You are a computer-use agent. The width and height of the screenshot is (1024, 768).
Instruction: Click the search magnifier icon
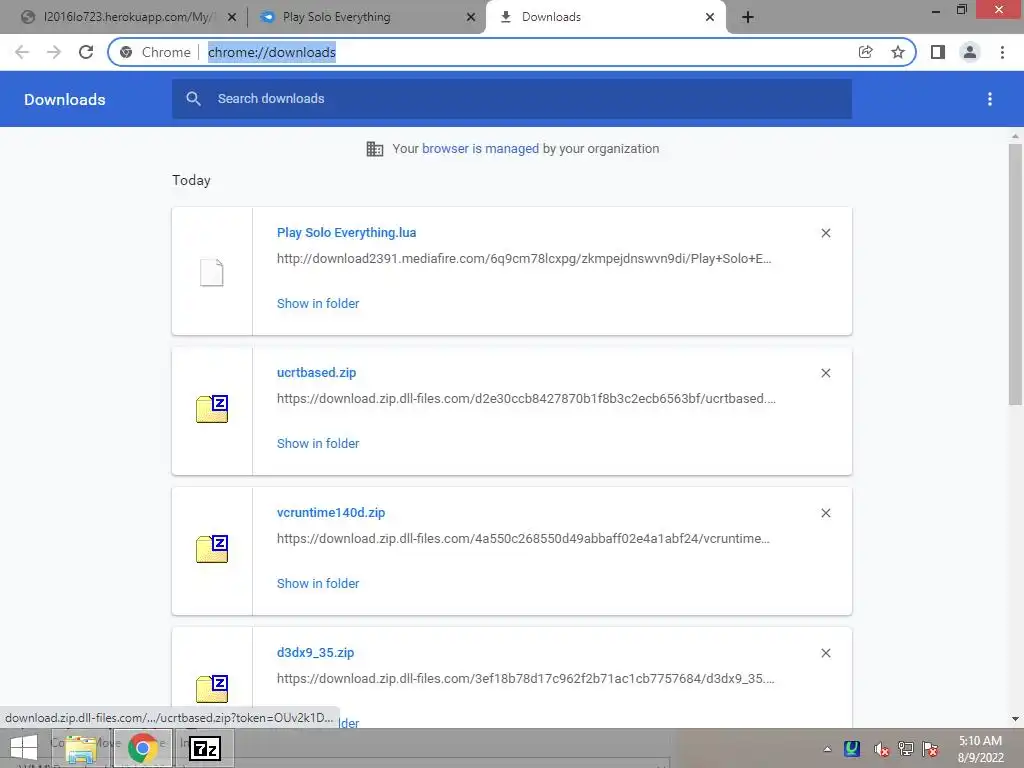click(x=193, y=99)
